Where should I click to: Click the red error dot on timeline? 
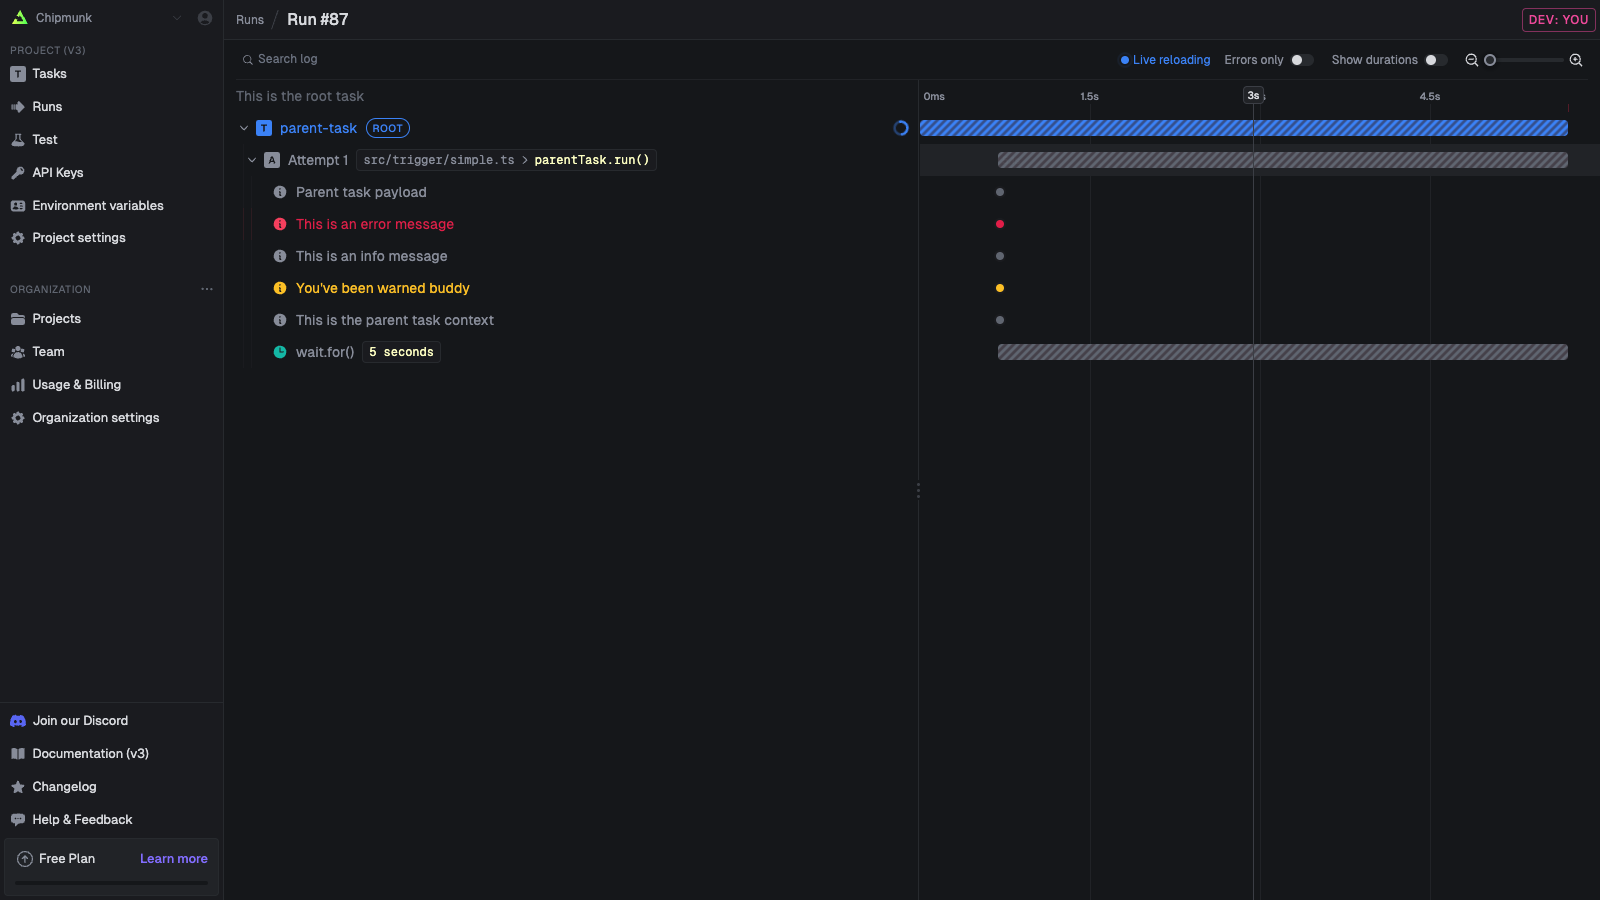click(x=1000, y=224)
